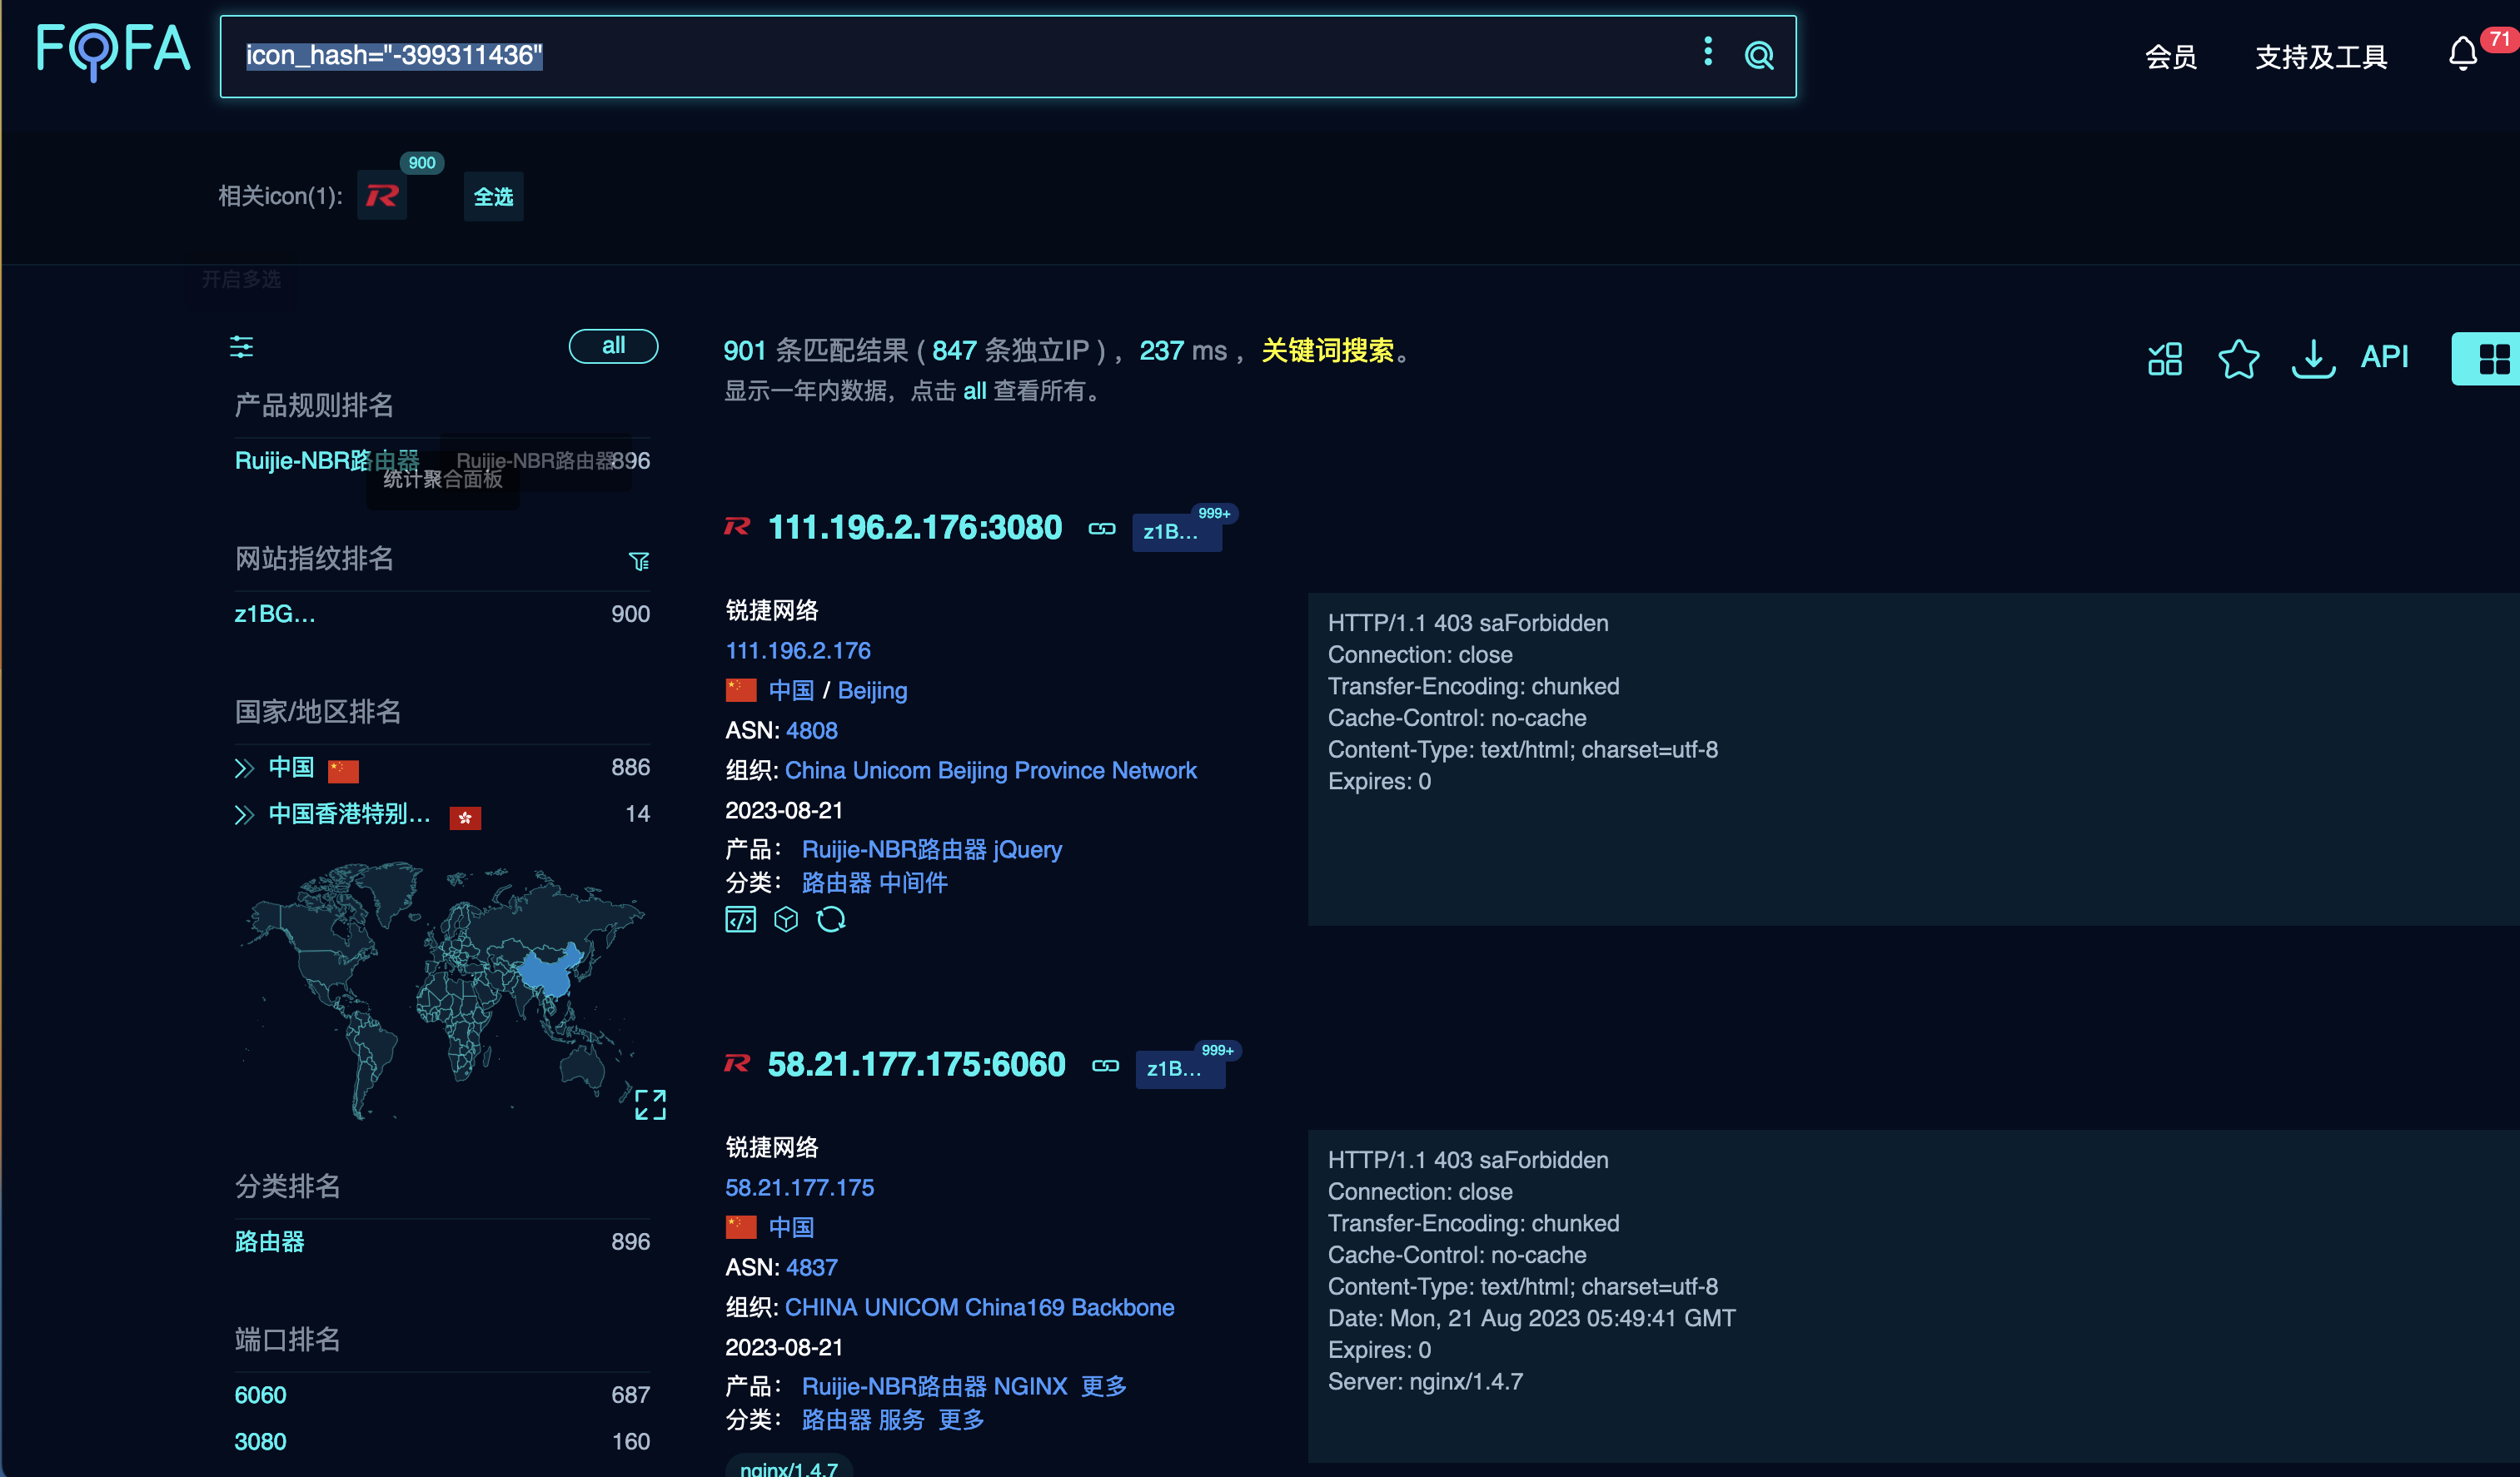Viewport: 2520px width, 1477px height.
Task: Expand 更多 next to 服务 category
Action: (x=961, y=1419)
